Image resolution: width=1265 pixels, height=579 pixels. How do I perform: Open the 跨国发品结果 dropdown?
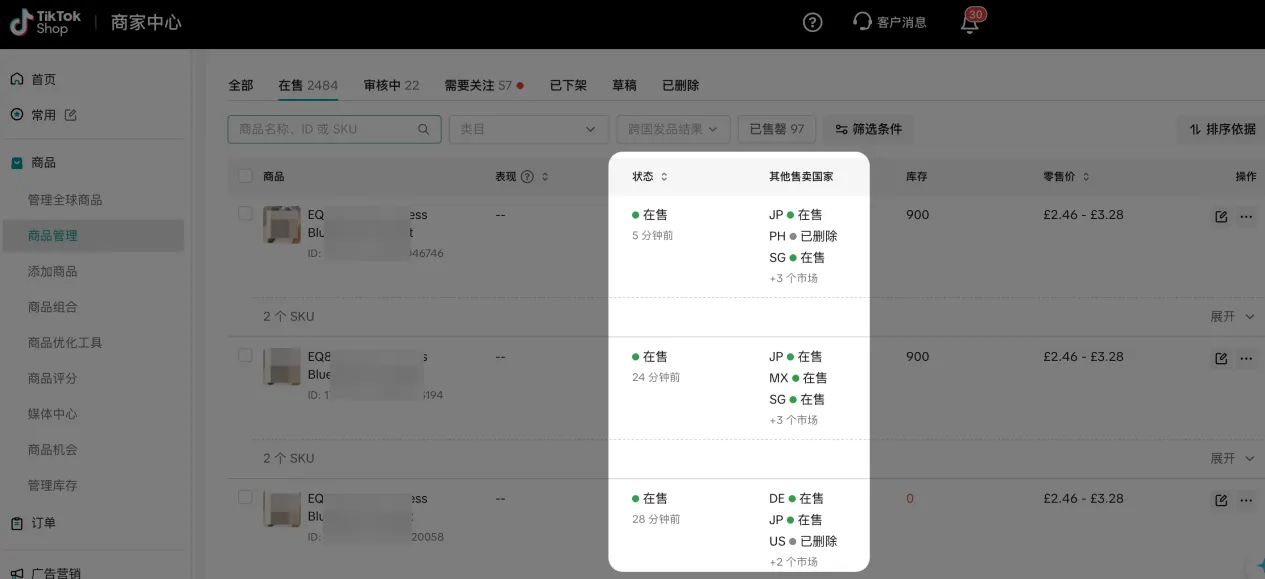click(670, 129)
